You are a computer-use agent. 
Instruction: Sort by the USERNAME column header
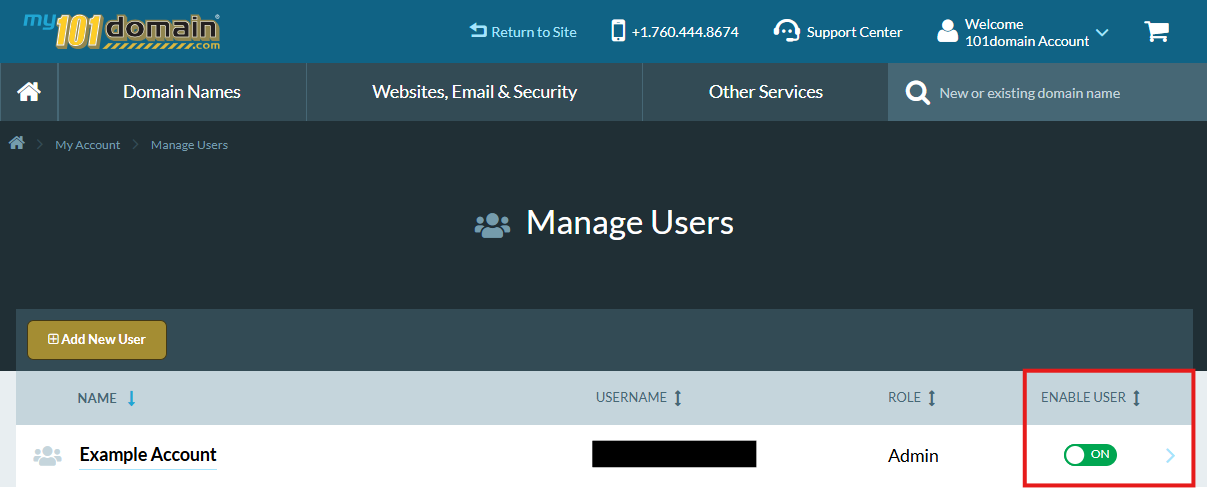(631, 398)
